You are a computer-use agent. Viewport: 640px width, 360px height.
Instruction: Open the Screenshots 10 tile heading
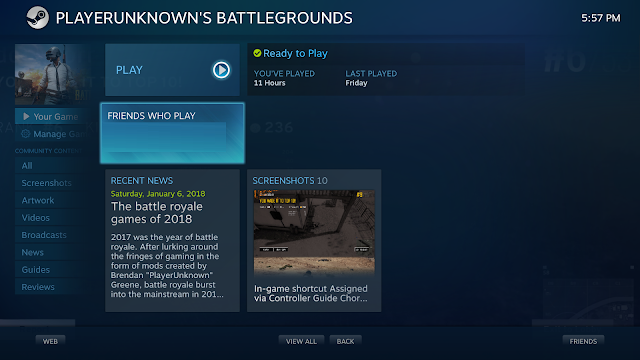tap(290, 180)
